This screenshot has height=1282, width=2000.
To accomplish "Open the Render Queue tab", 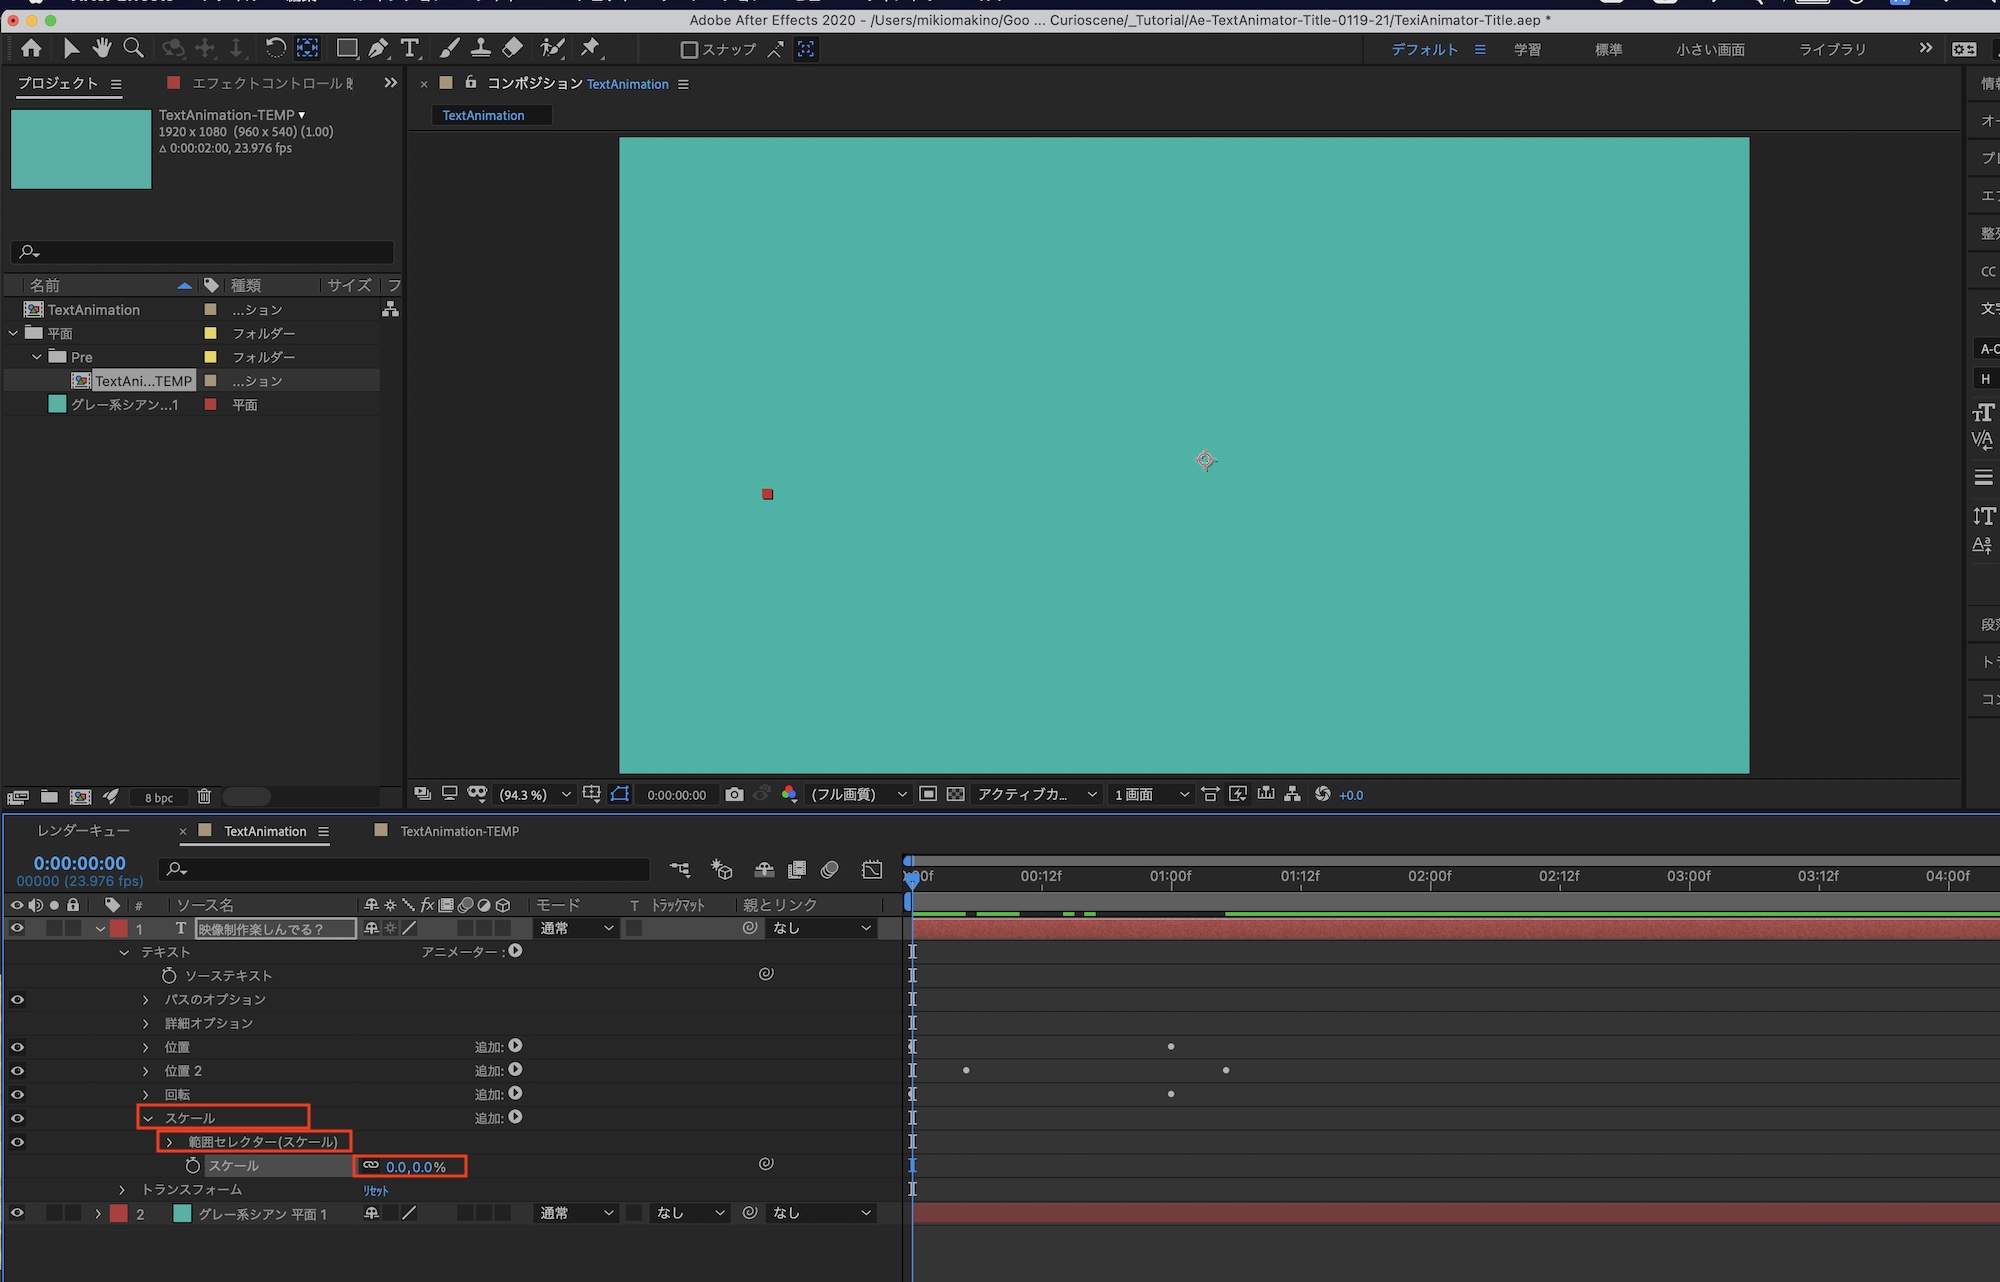I will tap(84, 831).
